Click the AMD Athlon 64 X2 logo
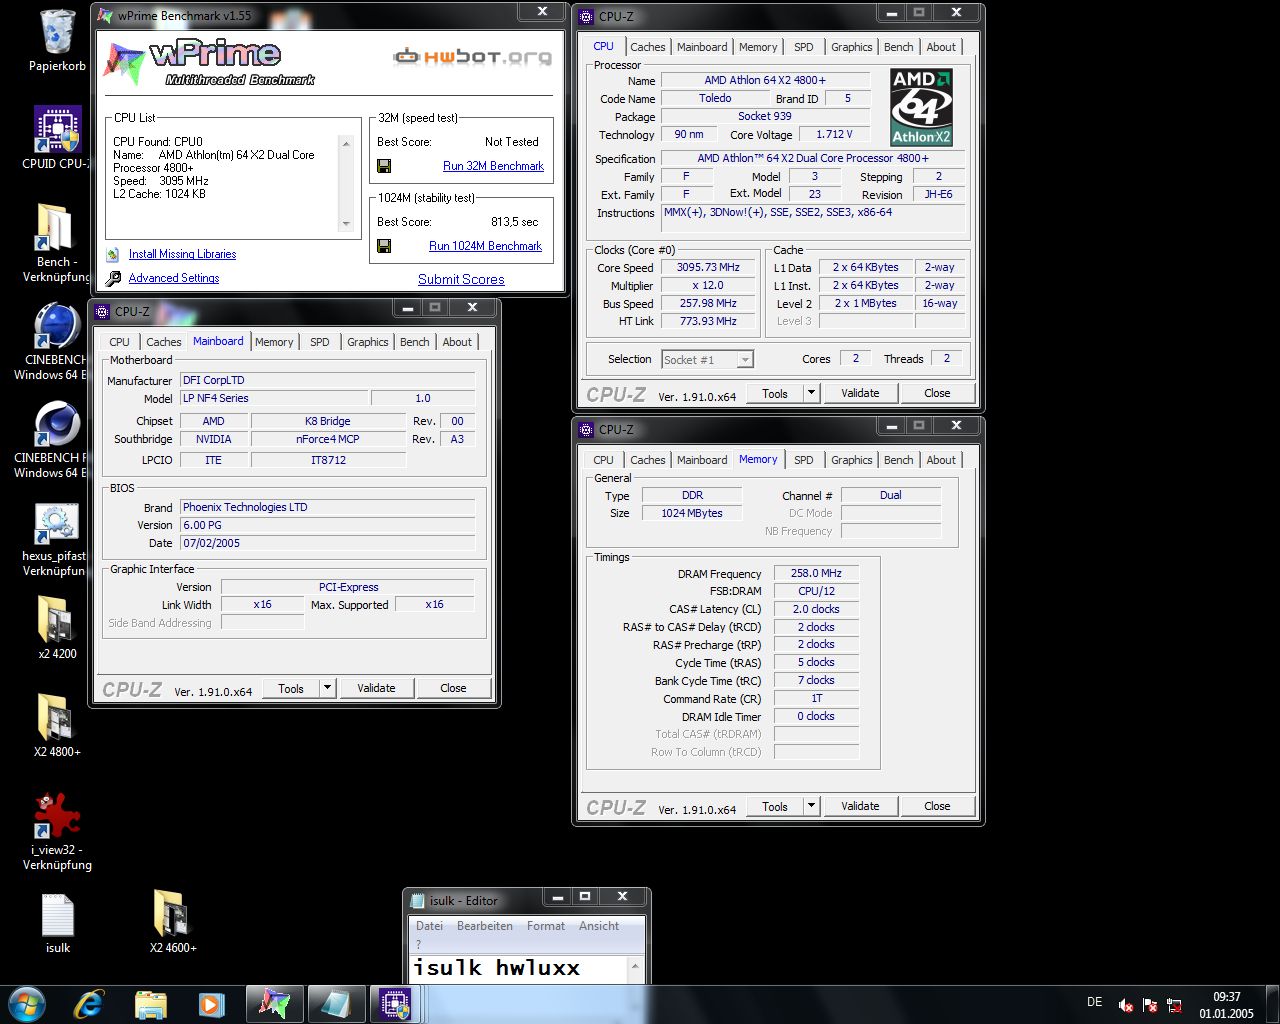This screenshot has height=1024, width=1280. 921,107
